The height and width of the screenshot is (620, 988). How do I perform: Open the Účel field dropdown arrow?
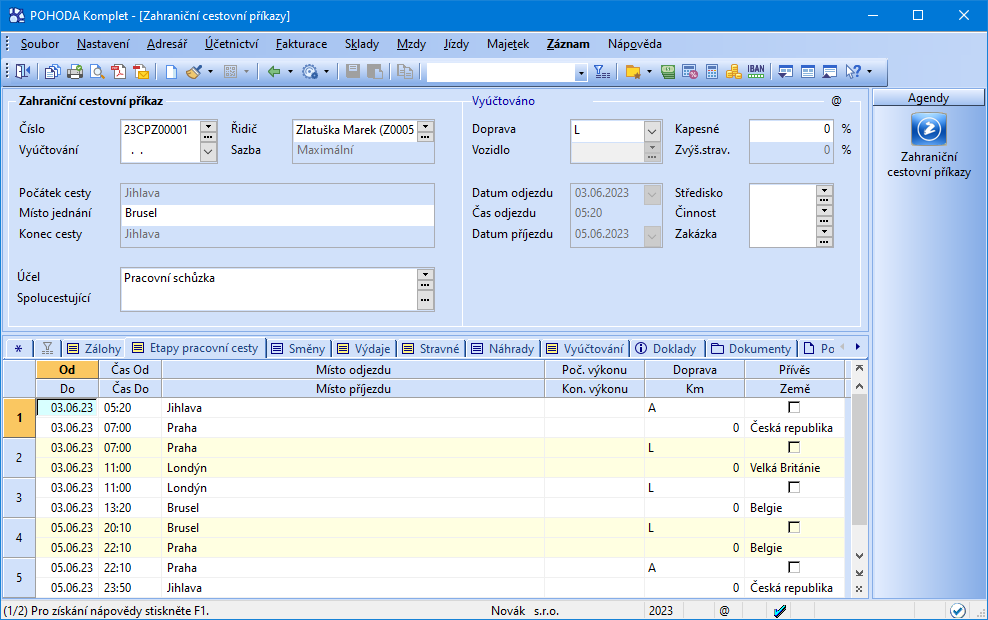pyautogui.click(x=425, y=274)
